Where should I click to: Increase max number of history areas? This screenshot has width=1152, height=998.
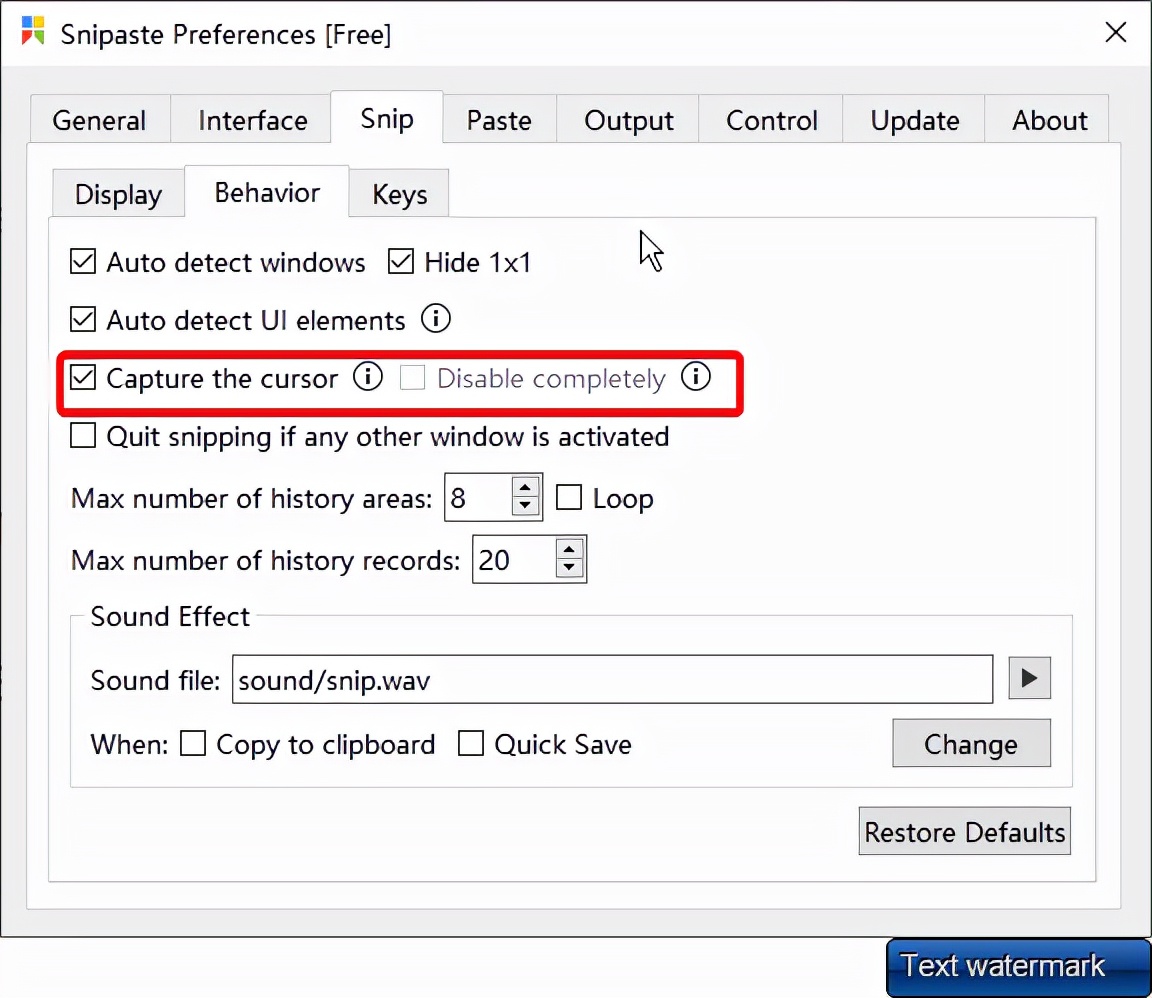click(525, 488)
